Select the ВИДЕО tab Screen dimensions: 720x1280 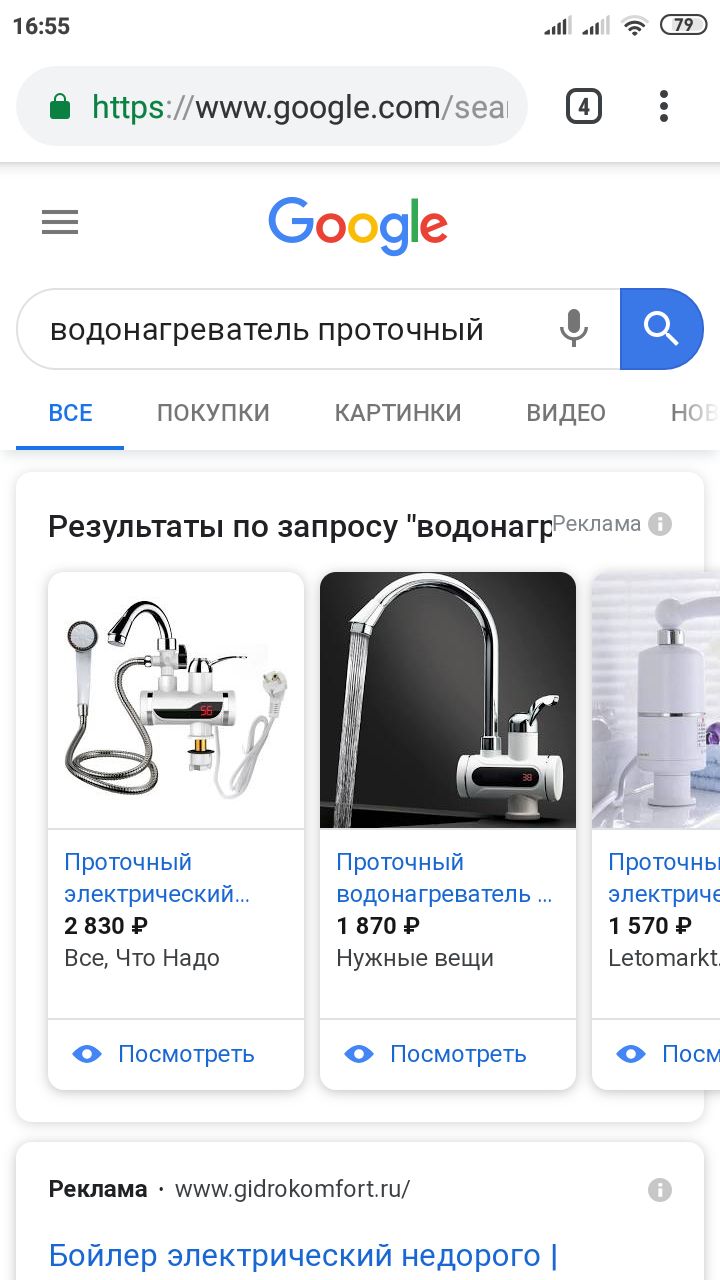566,413
